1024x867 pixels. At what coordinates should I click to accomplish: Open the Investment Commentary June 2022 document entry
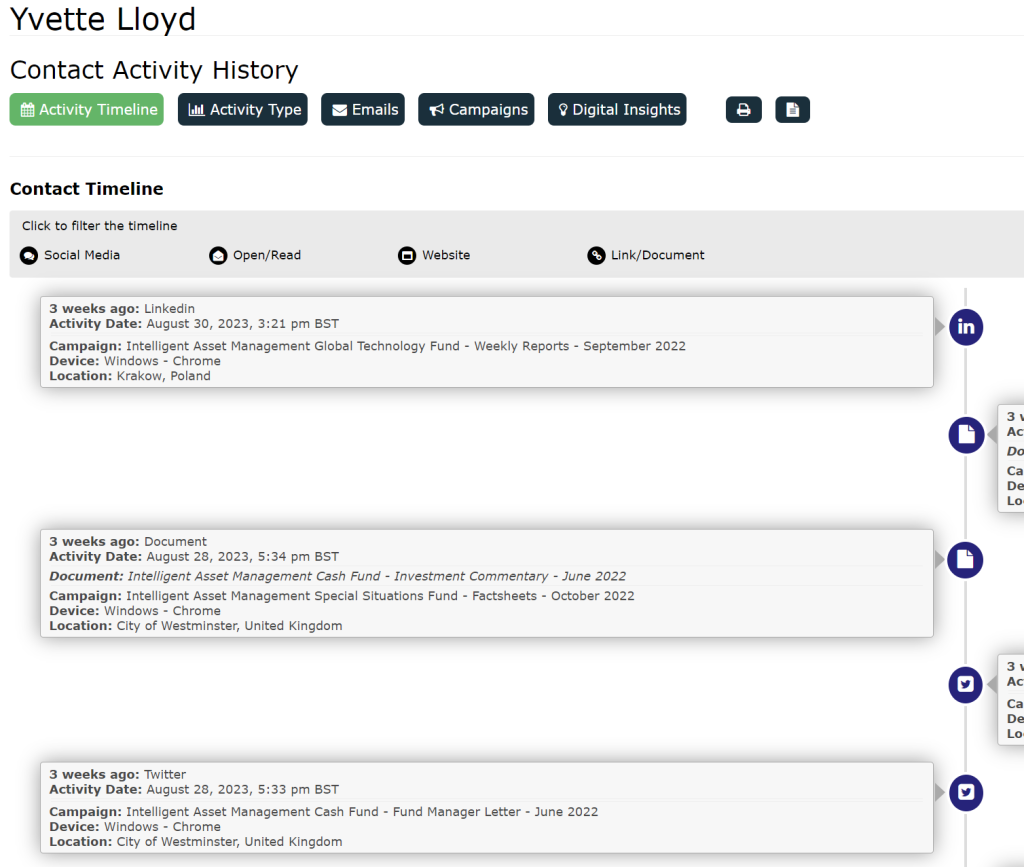click(x=338, y=576)
